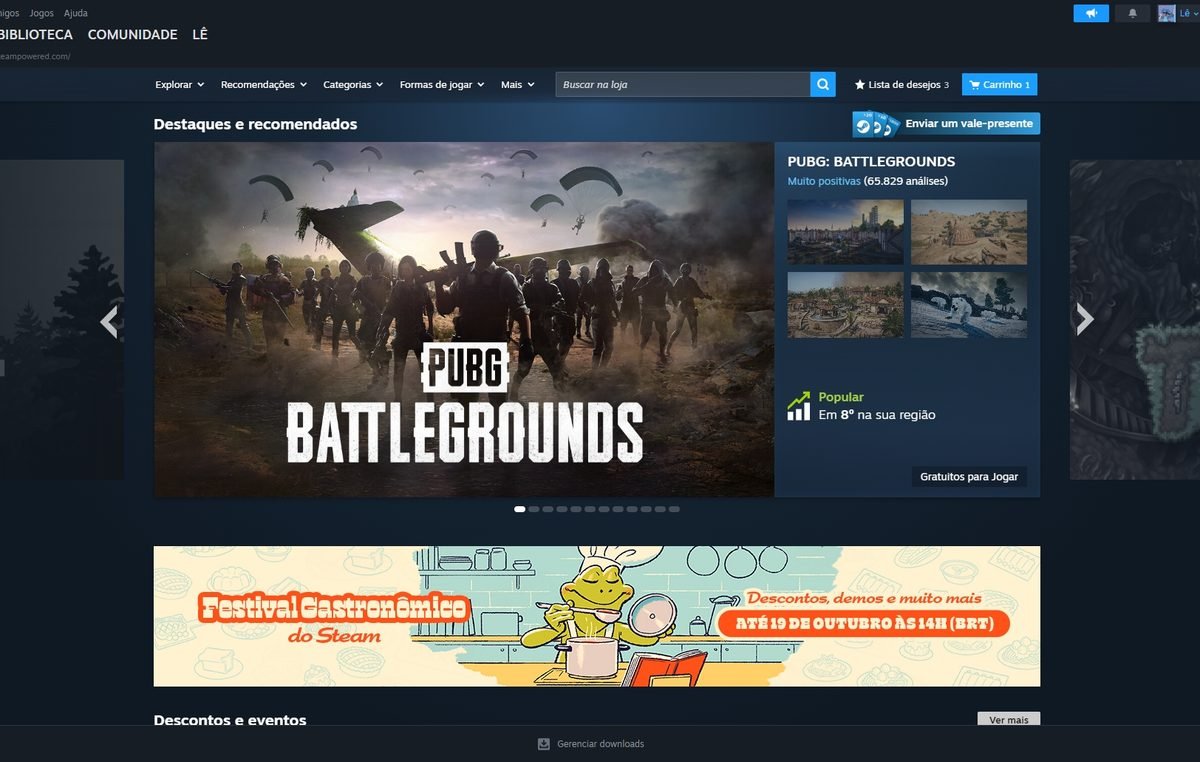Click the Em 8º na sua região text
The height and width of the screenshot is (762, 1200).
[877, 414]
